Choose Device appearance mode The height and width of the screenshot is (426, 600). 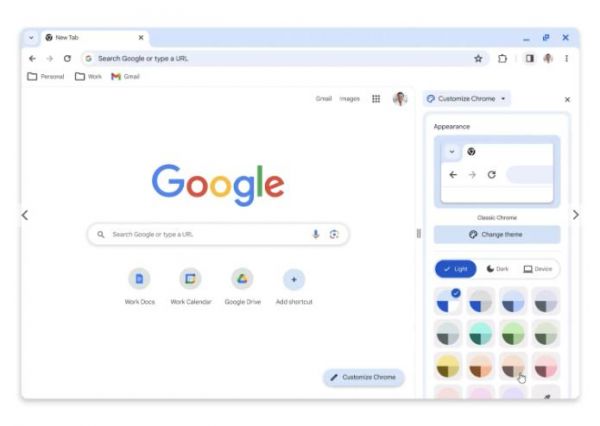(x=538, y=269)
